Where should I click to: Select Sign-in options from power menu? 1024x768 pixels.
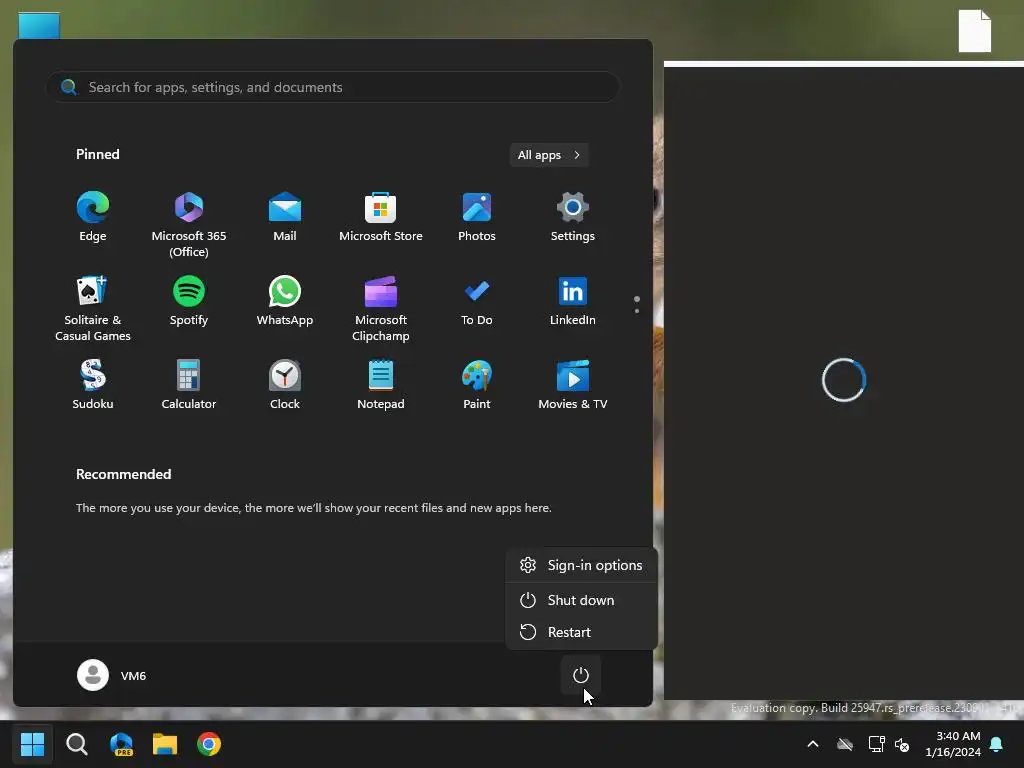[581, 566]
